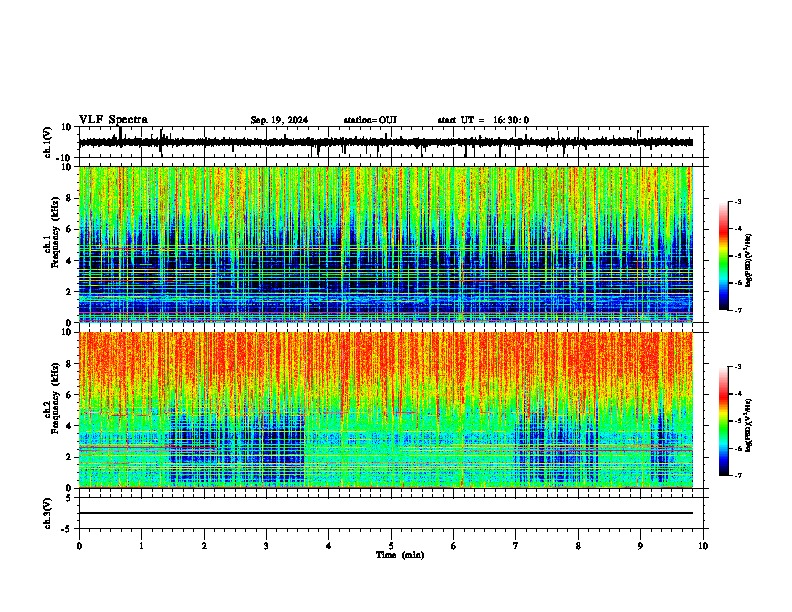Screen dimensions: 792x612
Task: Click the -3 label on ch.1 color scale
Action: 737,201
